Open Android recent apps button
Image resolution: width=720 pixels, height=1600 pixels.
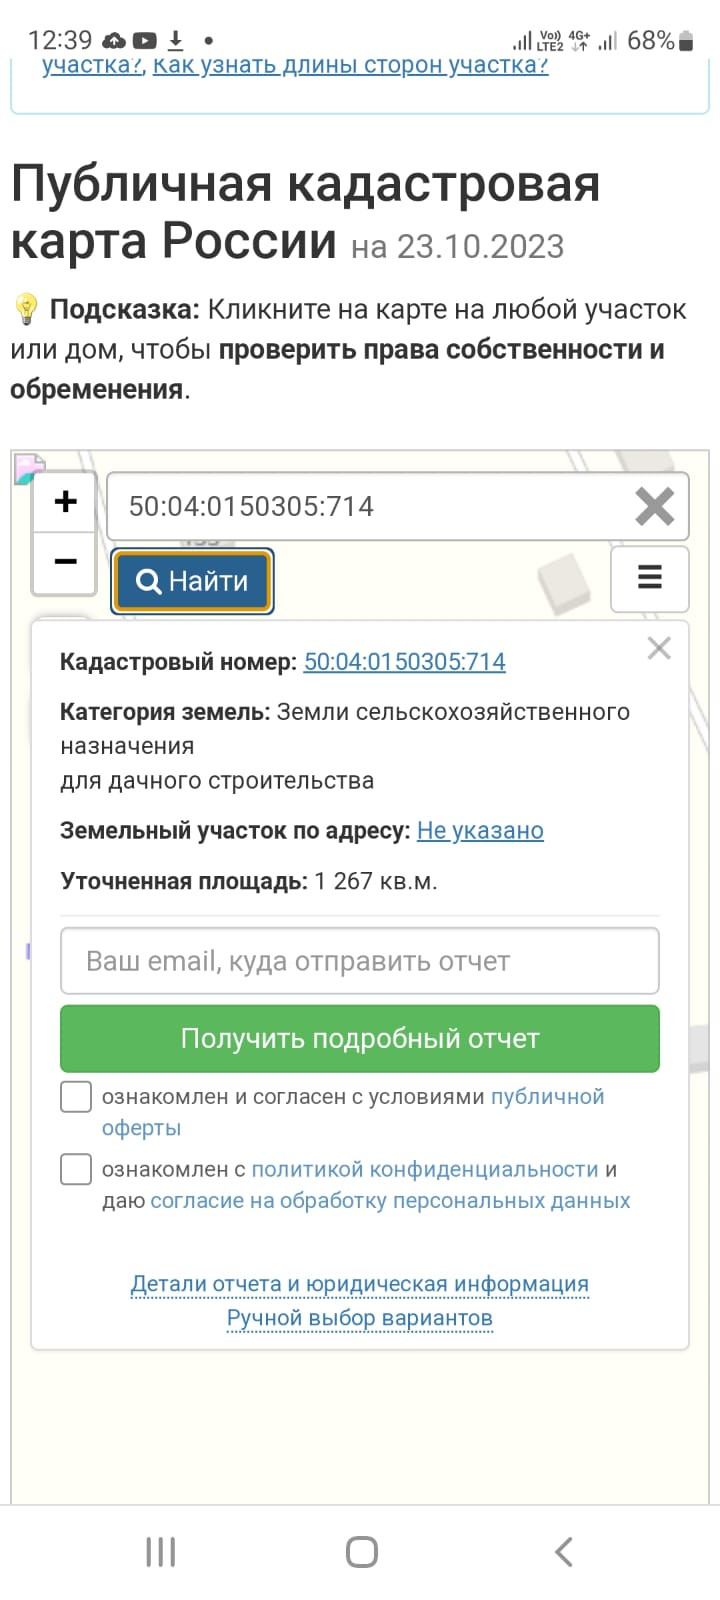tap(160, 1552)
